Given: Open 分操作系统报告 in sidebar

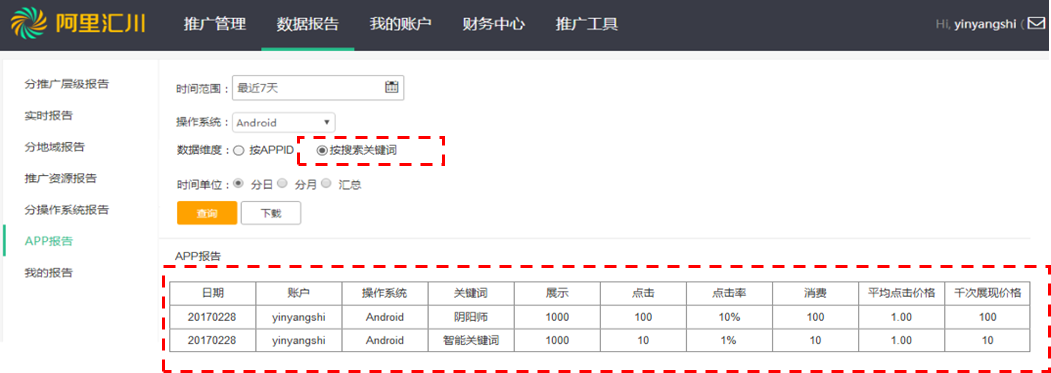Looking at the screenshot, I should click(66, 210).
